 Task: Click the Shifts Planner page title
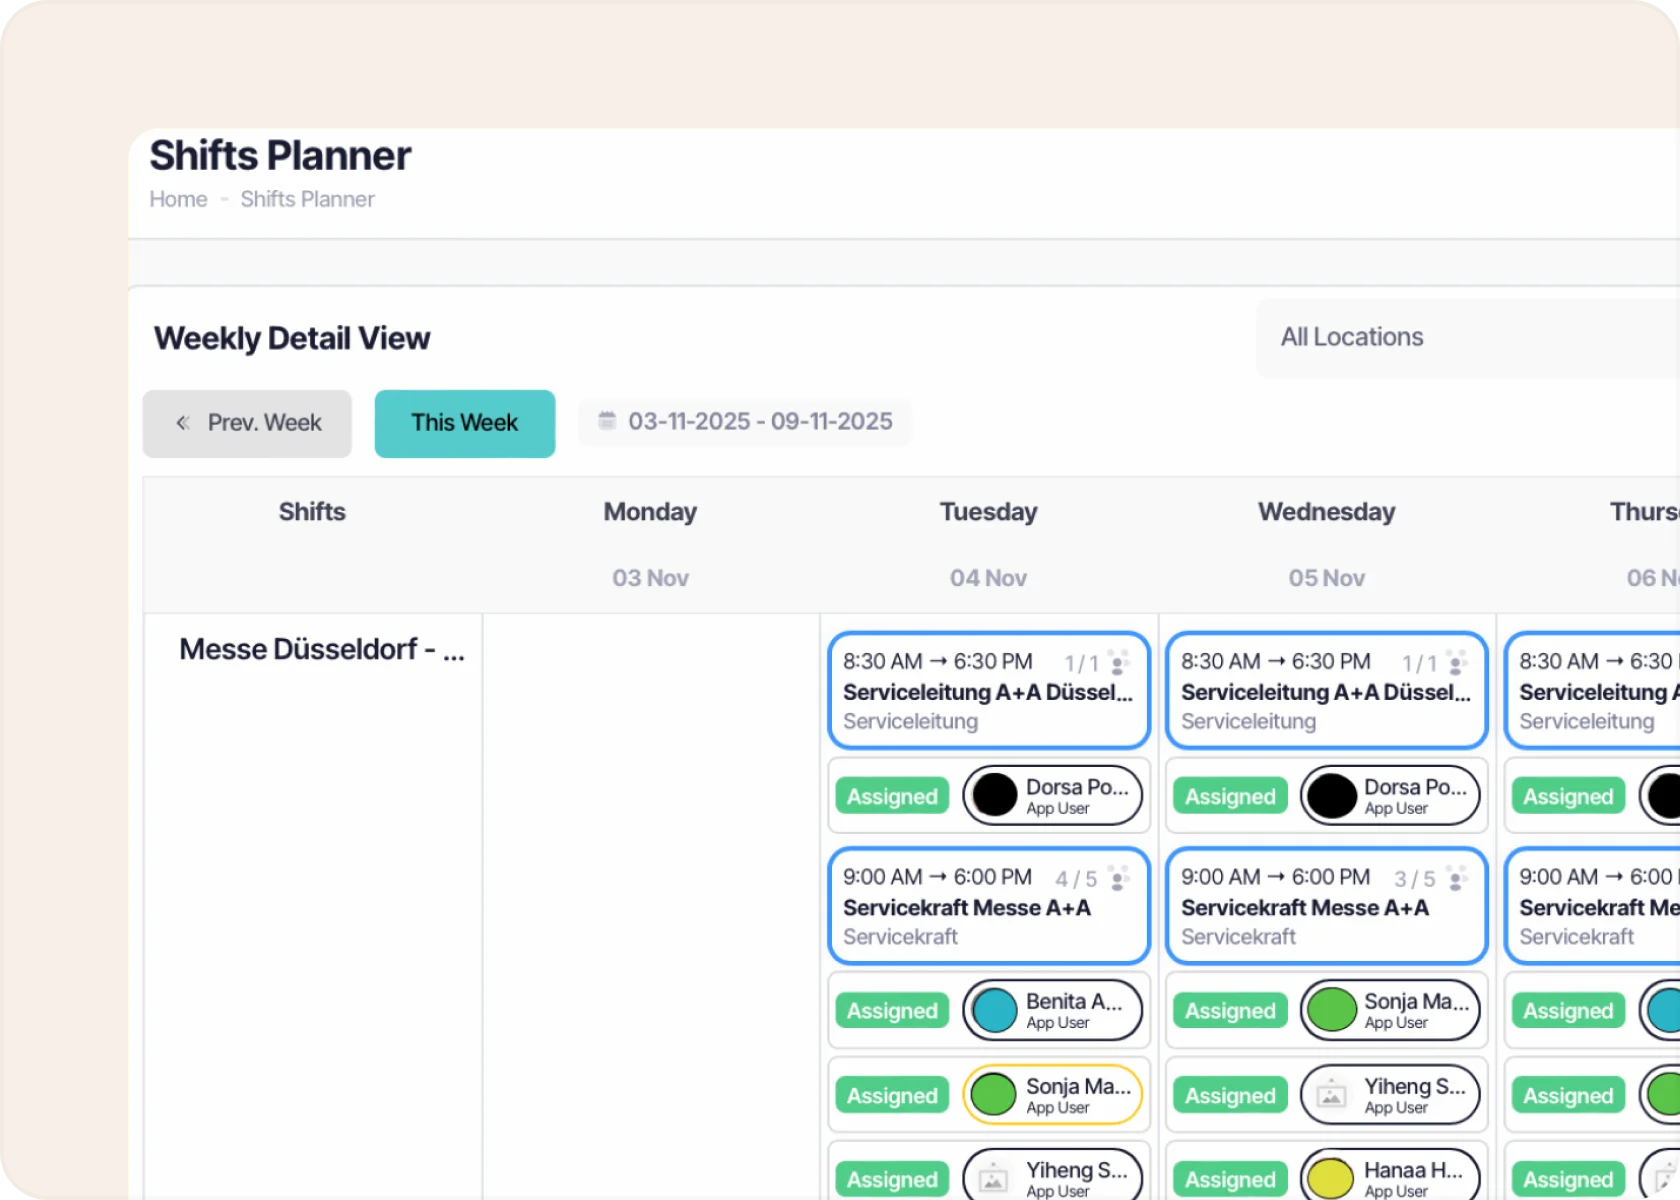pos(280,155)
